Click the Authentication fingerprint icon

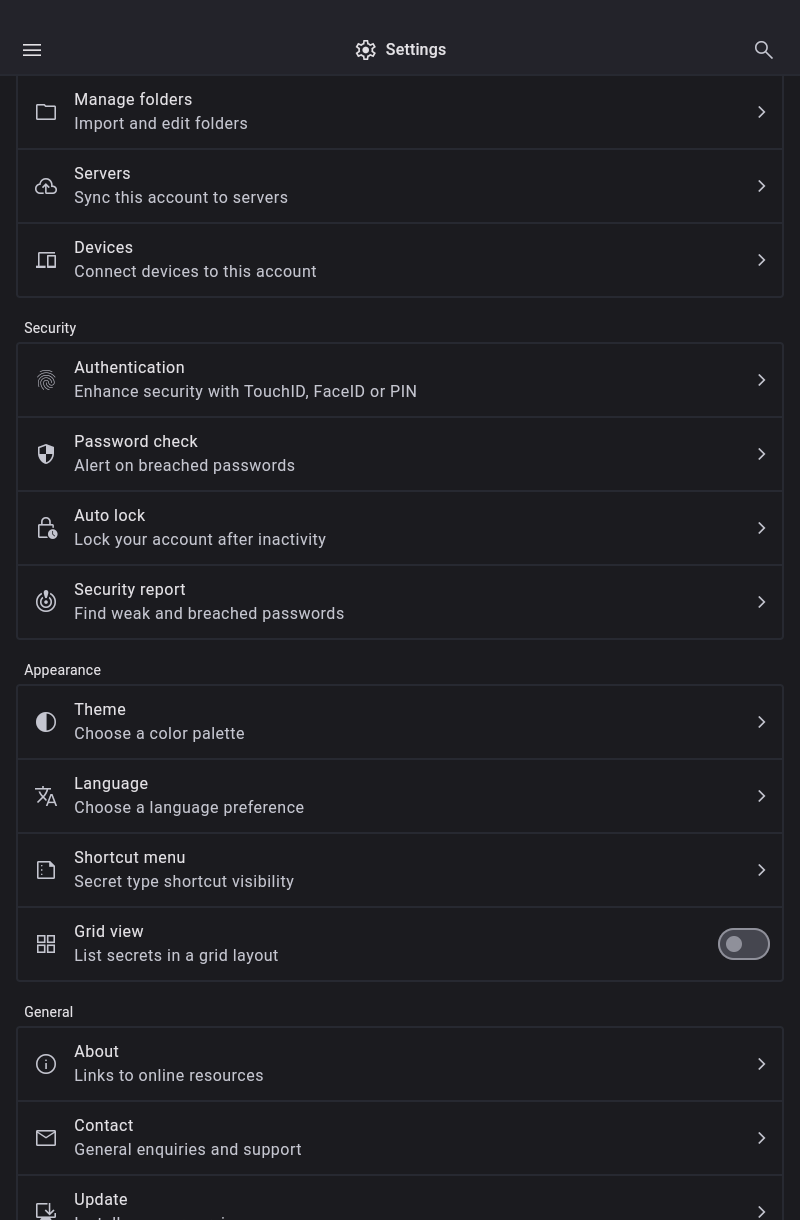(46, 380)
